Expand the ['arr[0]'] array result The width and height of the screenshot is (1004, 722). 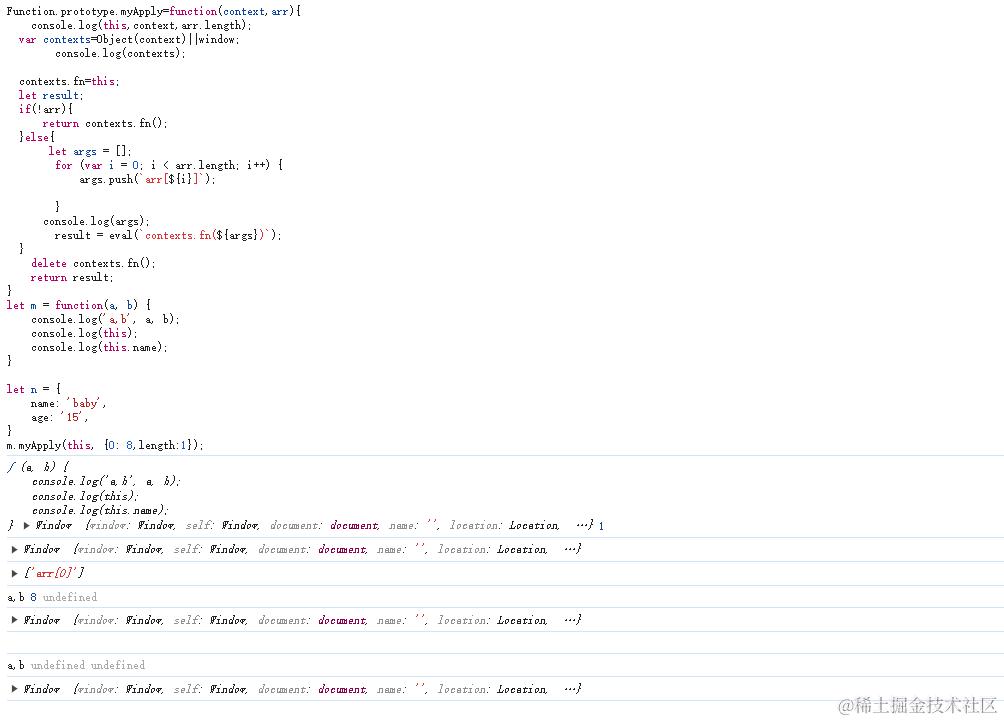pos(12,573)
